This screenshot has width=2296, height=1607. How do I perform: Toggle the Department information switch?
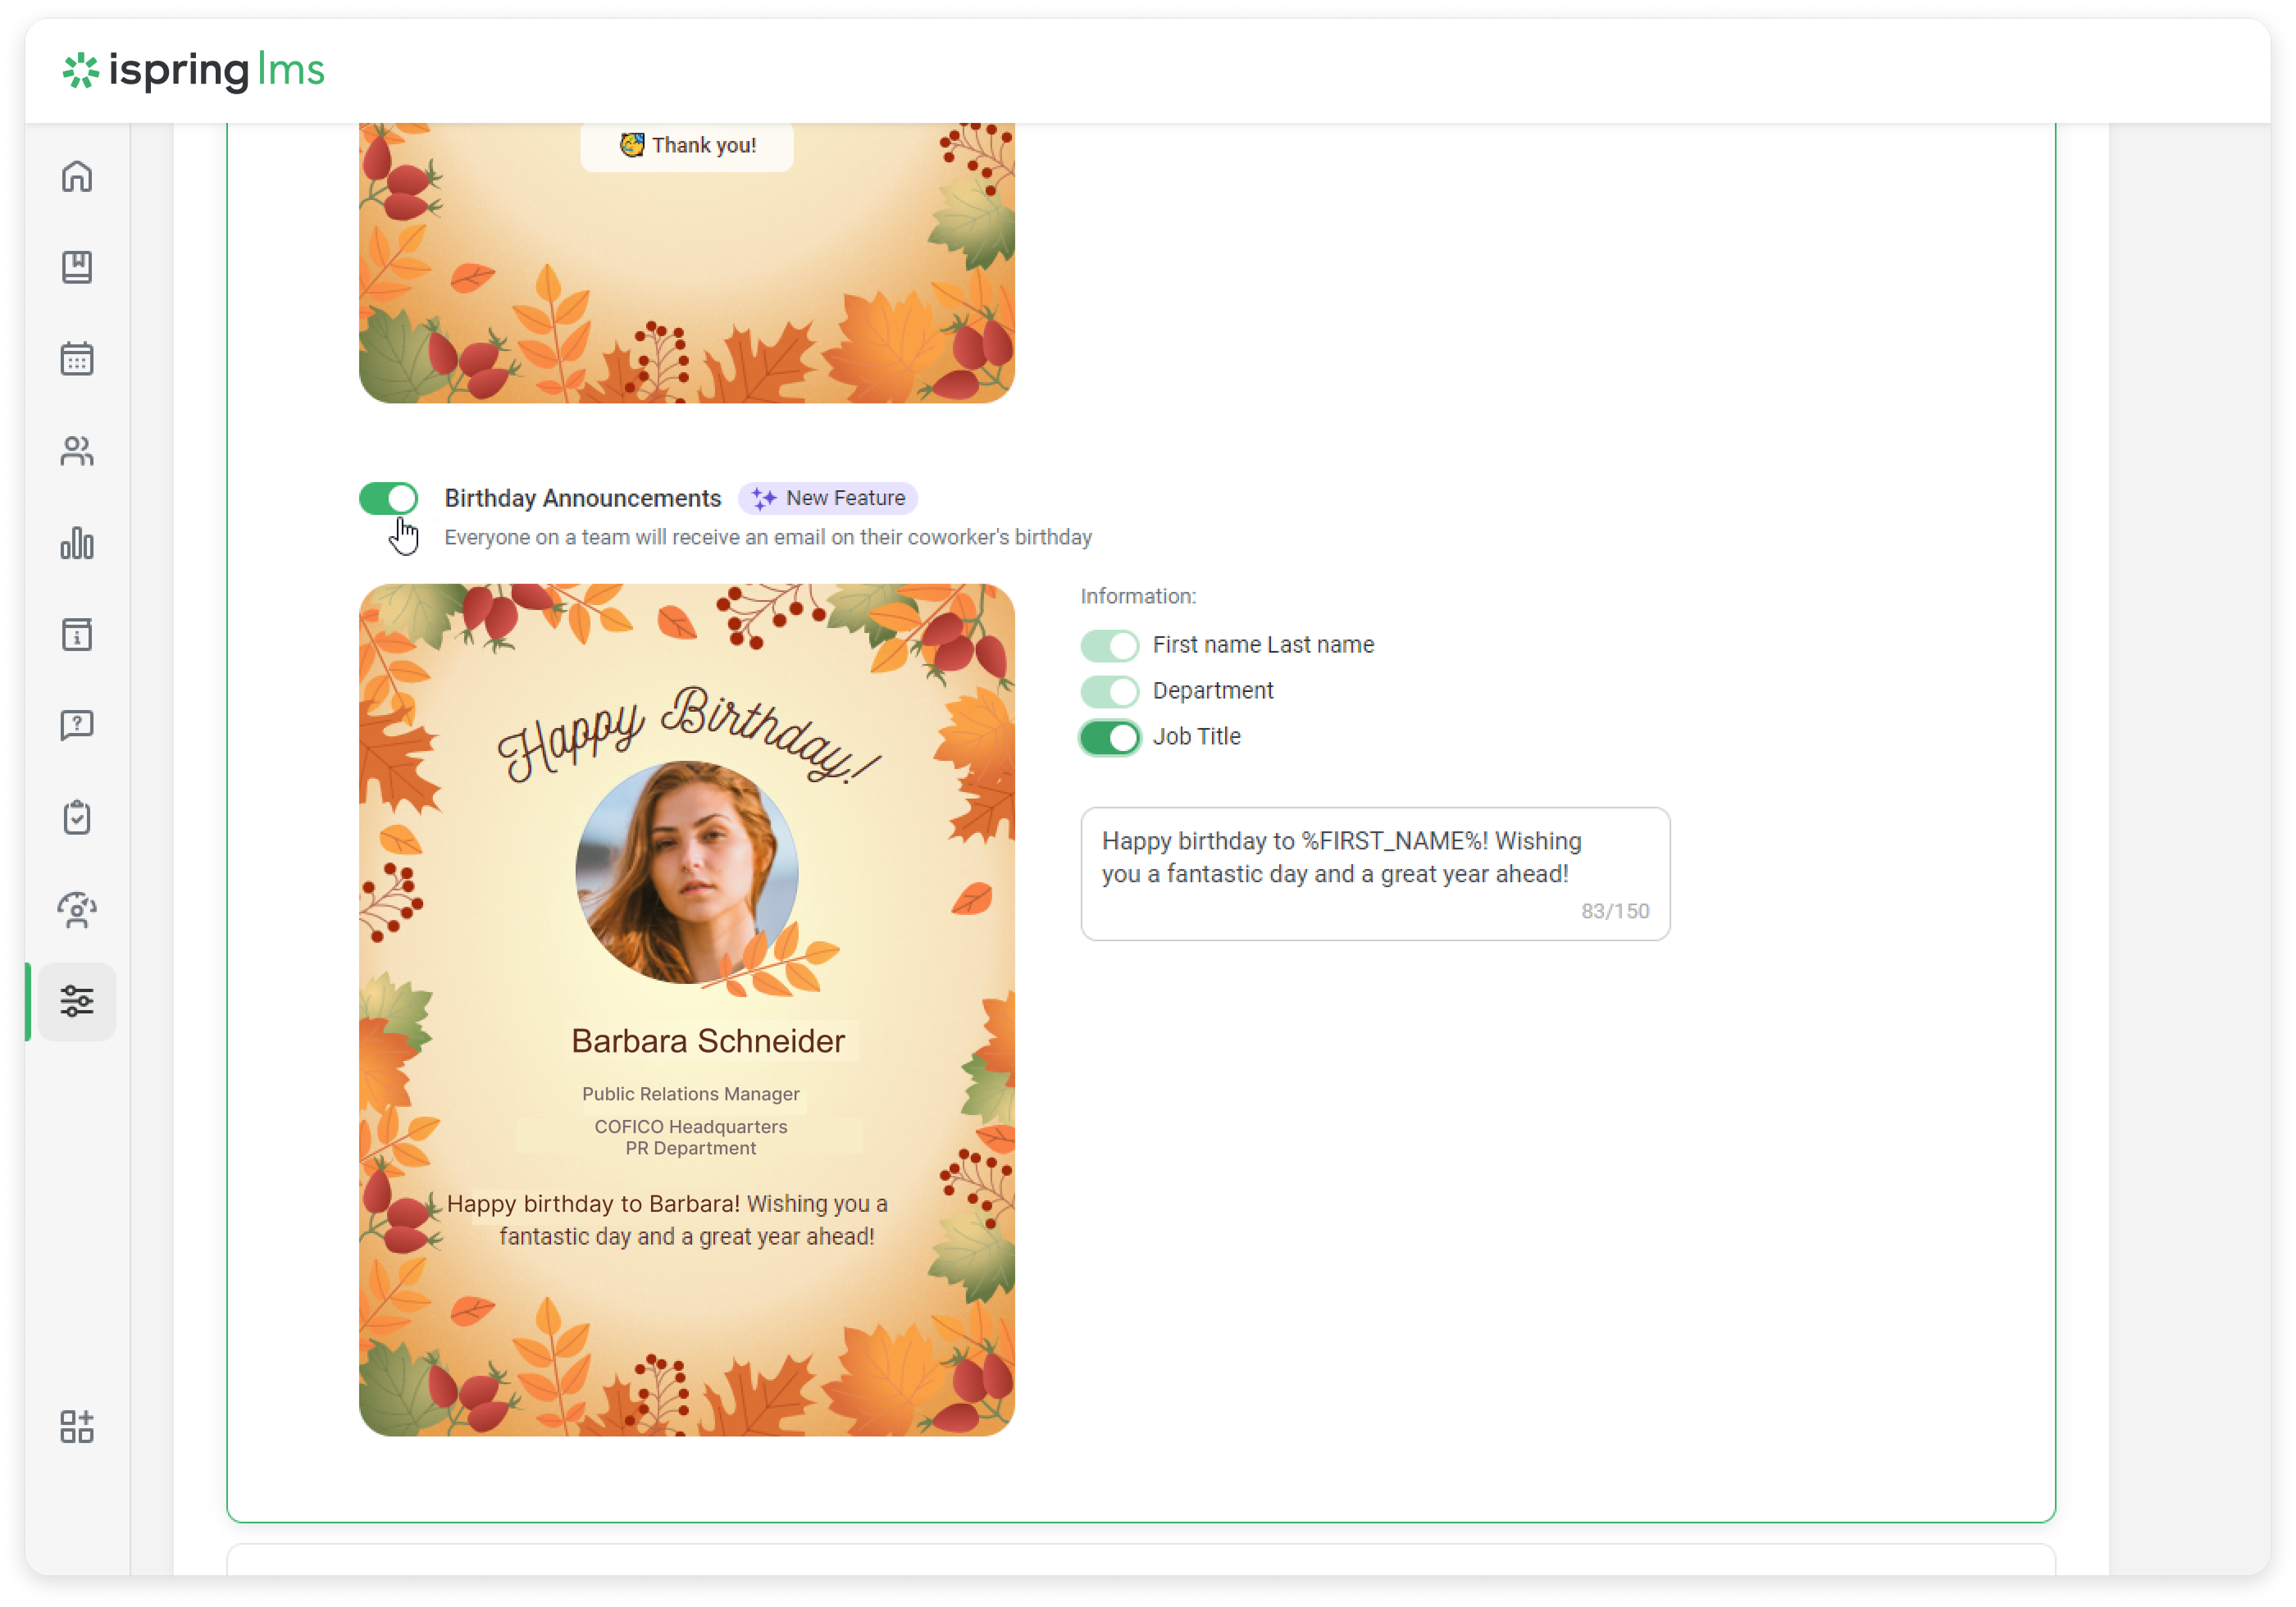(1109, 691)
